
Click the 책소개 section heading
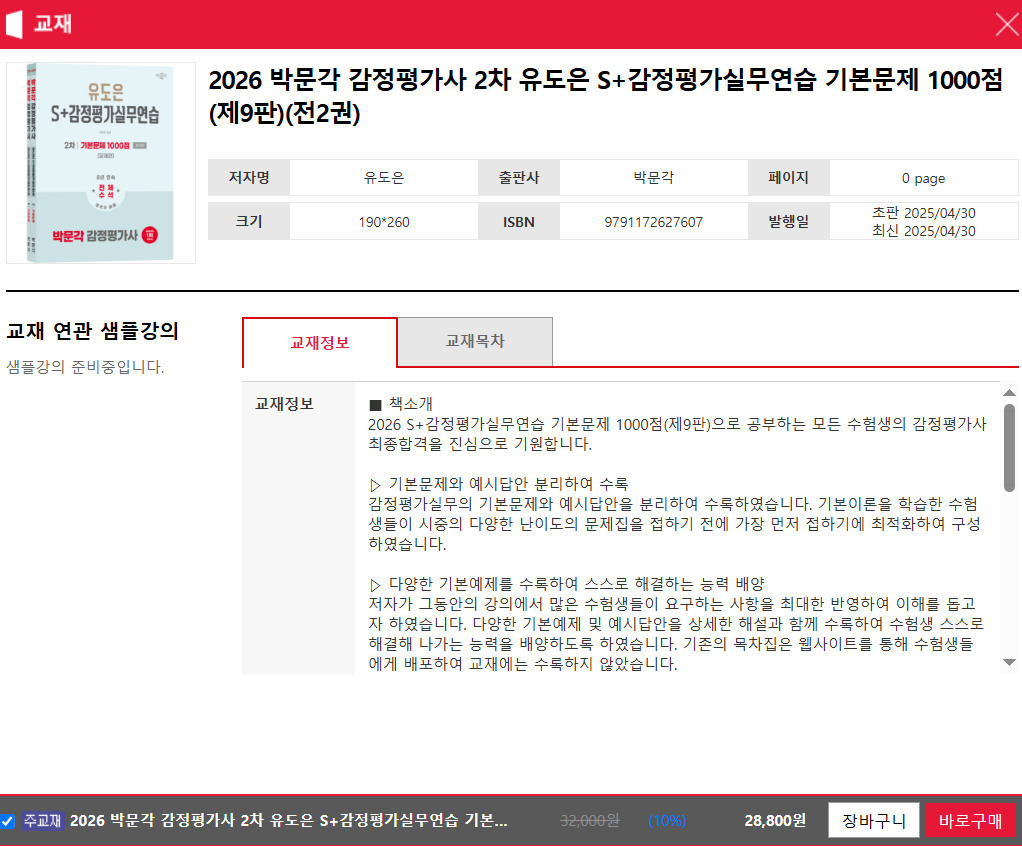(401, 404)
